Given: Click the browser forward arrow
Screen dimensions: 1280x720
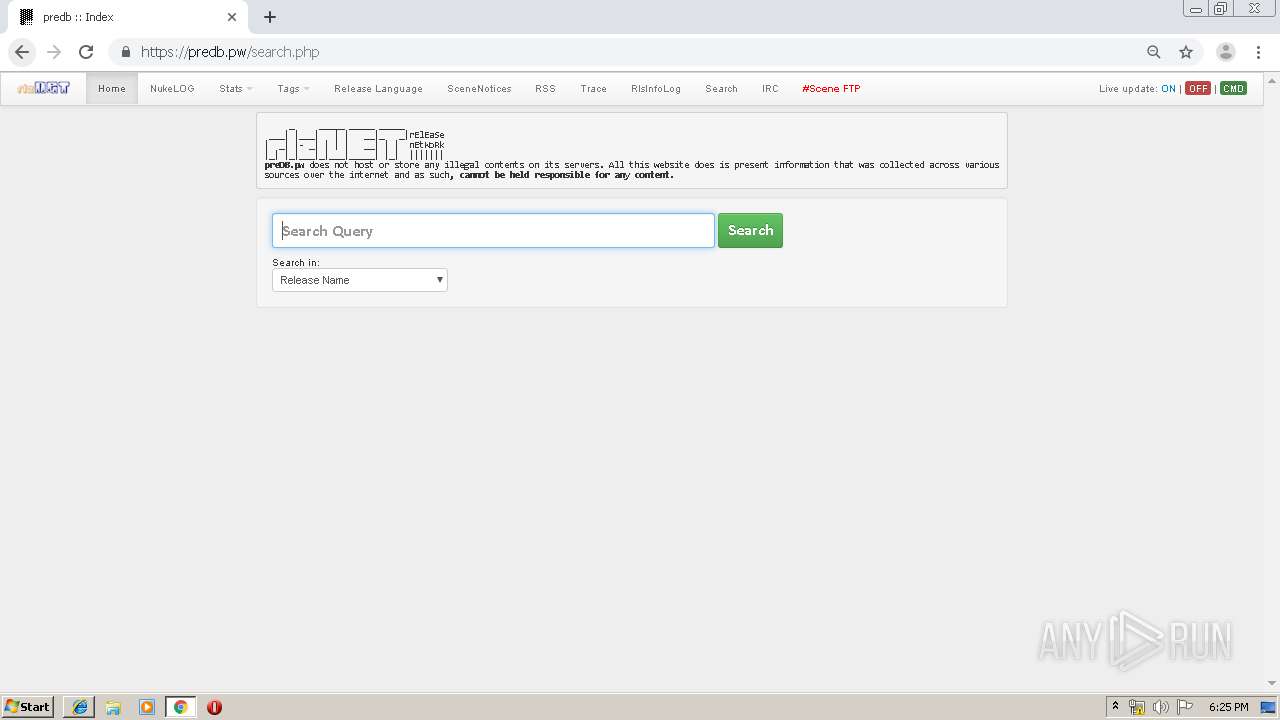Looking at the screenshot, I should (54, 52).
